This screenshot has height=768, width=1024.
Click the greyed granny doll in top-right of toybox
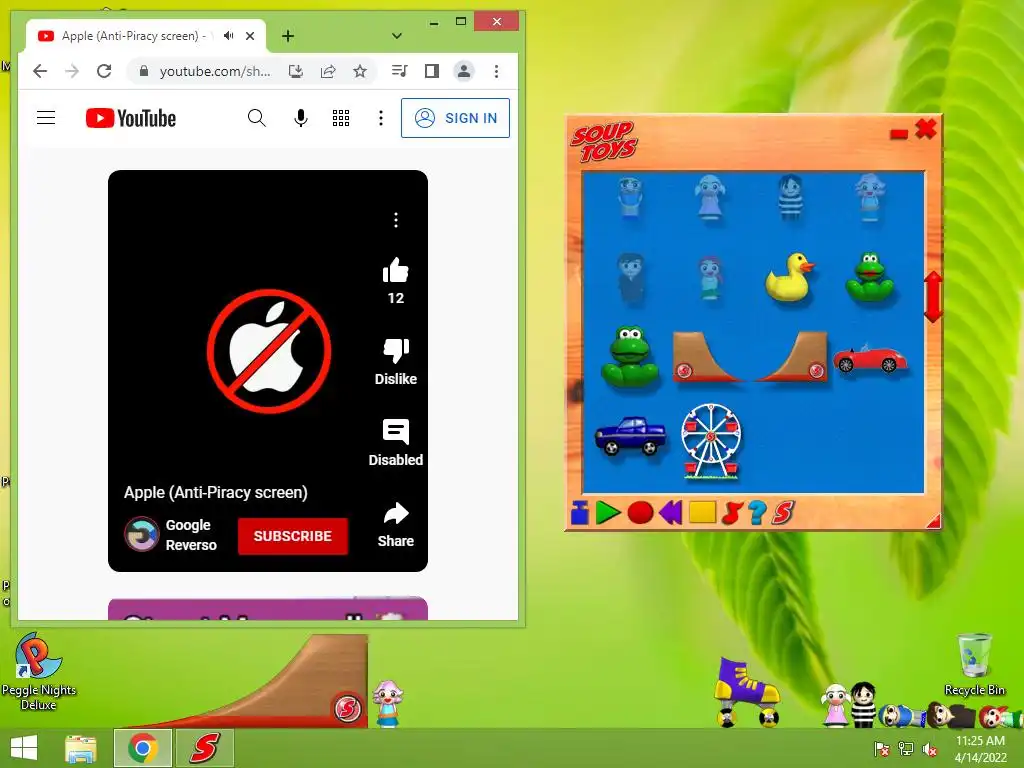(x=869, y=197)
